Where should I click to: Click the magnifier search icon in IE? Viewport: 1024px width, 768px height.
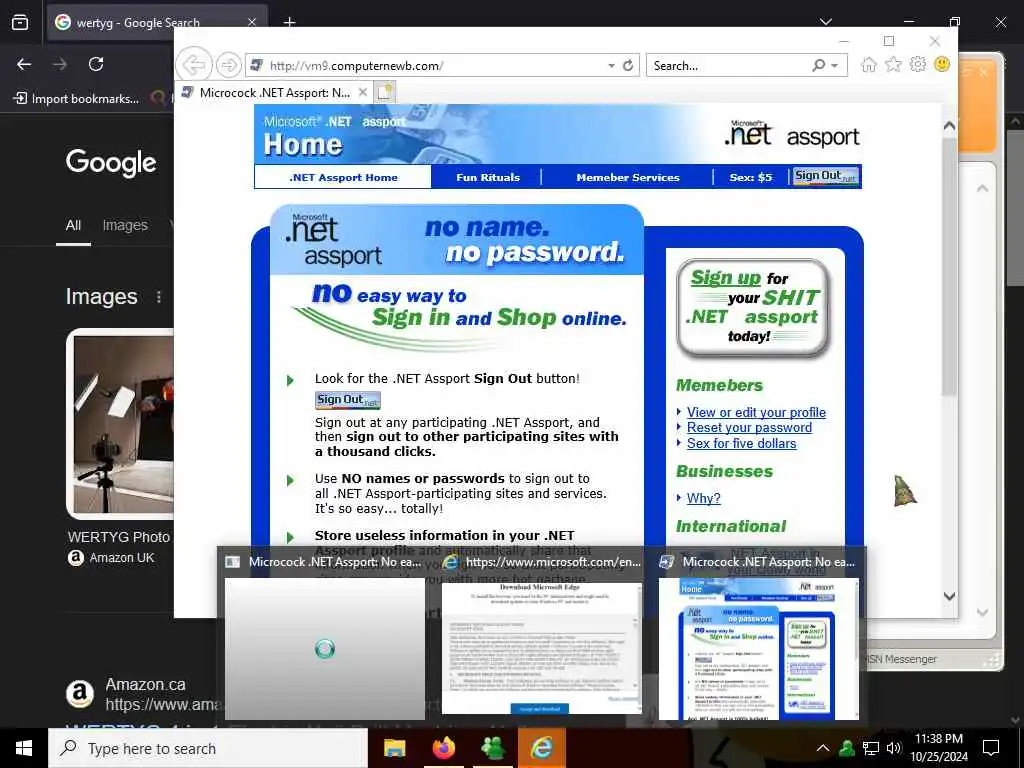[818, 65]
